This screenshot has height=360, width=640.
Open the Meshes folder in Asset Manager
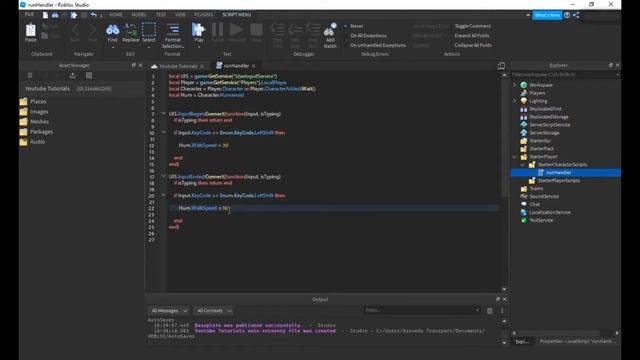tap(39, 122)
